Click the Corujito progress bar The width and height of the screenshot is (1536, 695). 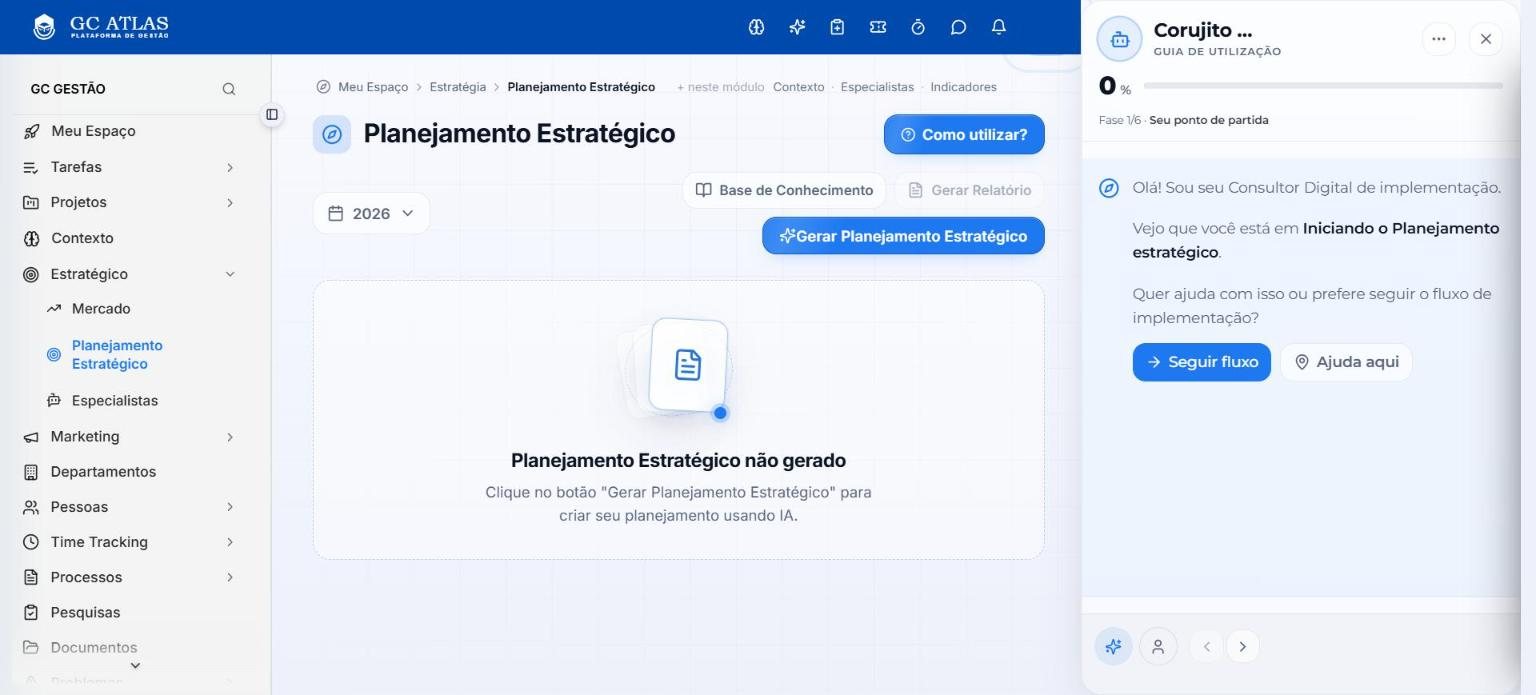coord(1323,86)
